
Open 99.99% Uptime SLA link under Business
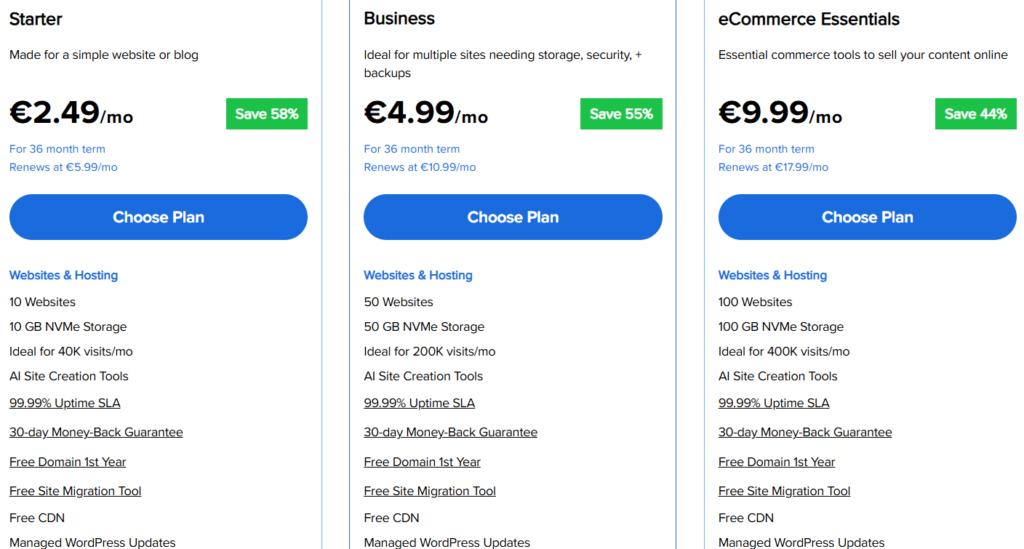(419, 403)
